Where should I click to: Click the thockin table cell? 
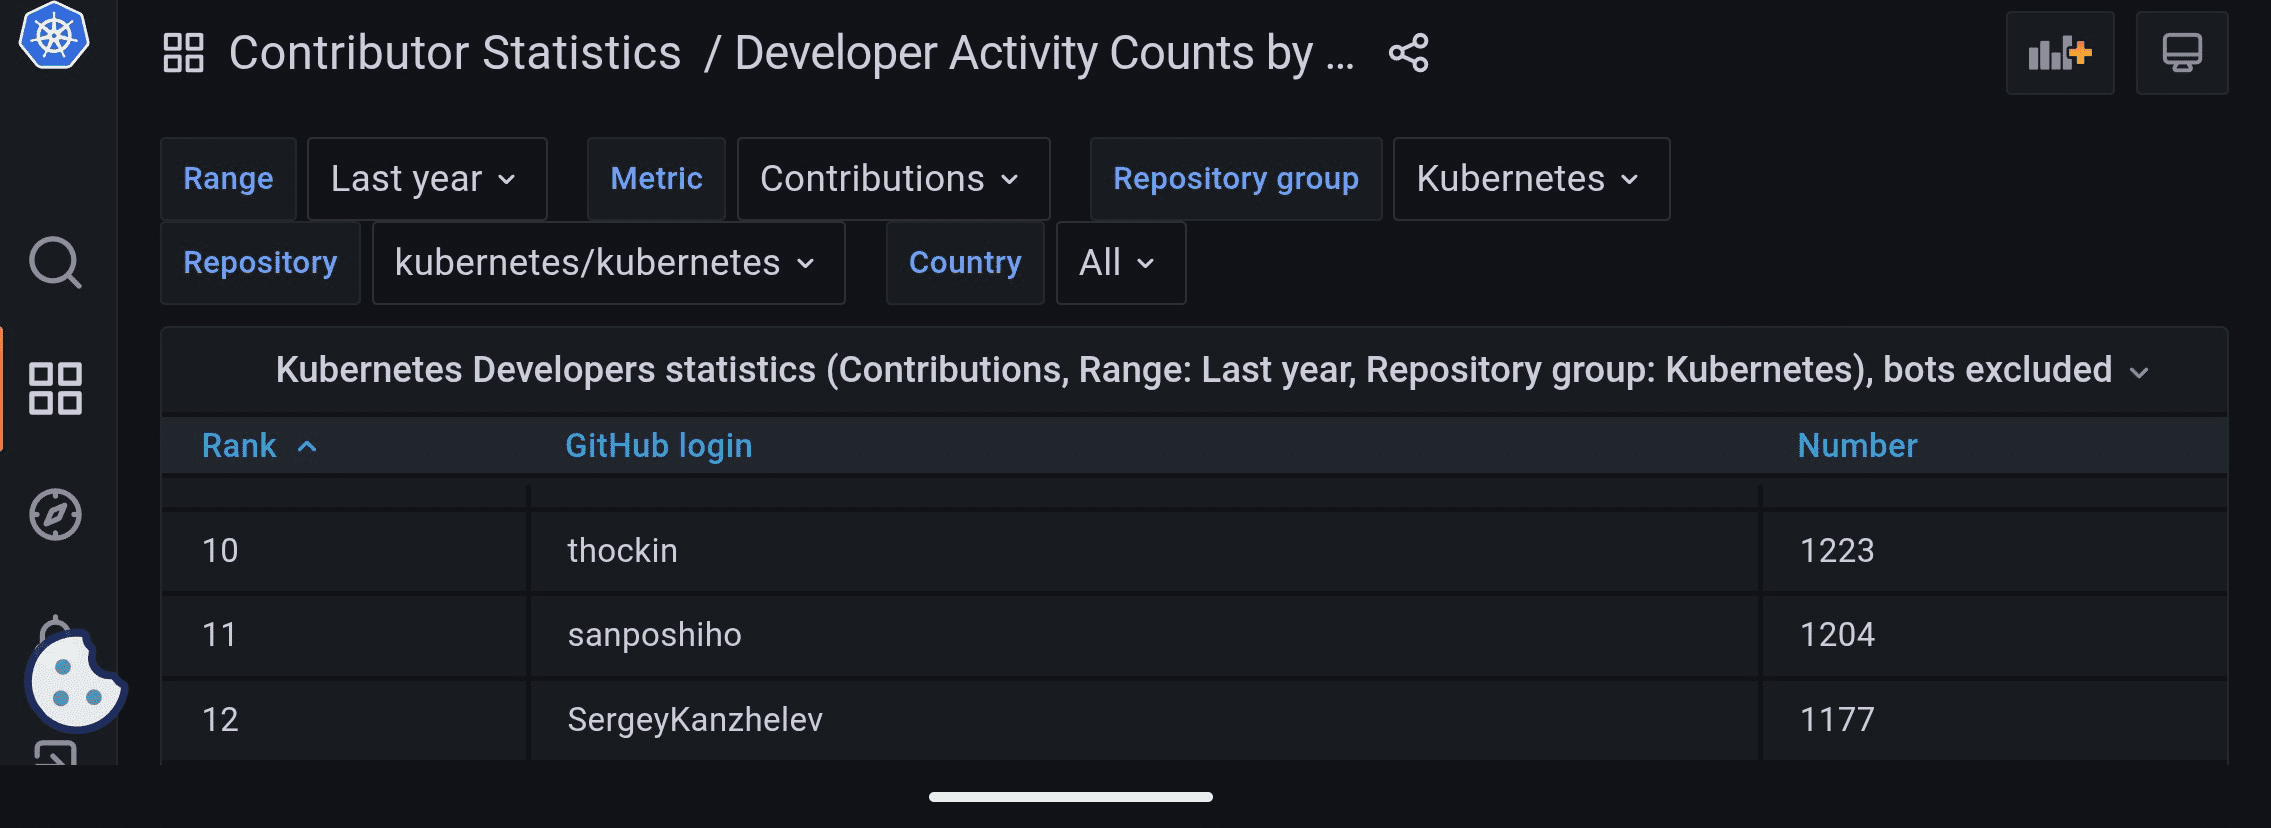tap(622, 551)
